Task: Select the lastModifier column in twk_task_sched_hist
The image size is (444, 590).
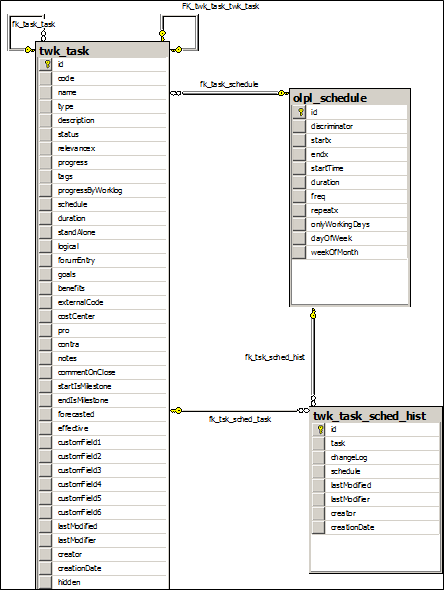Action: click(x=376, y=499)
